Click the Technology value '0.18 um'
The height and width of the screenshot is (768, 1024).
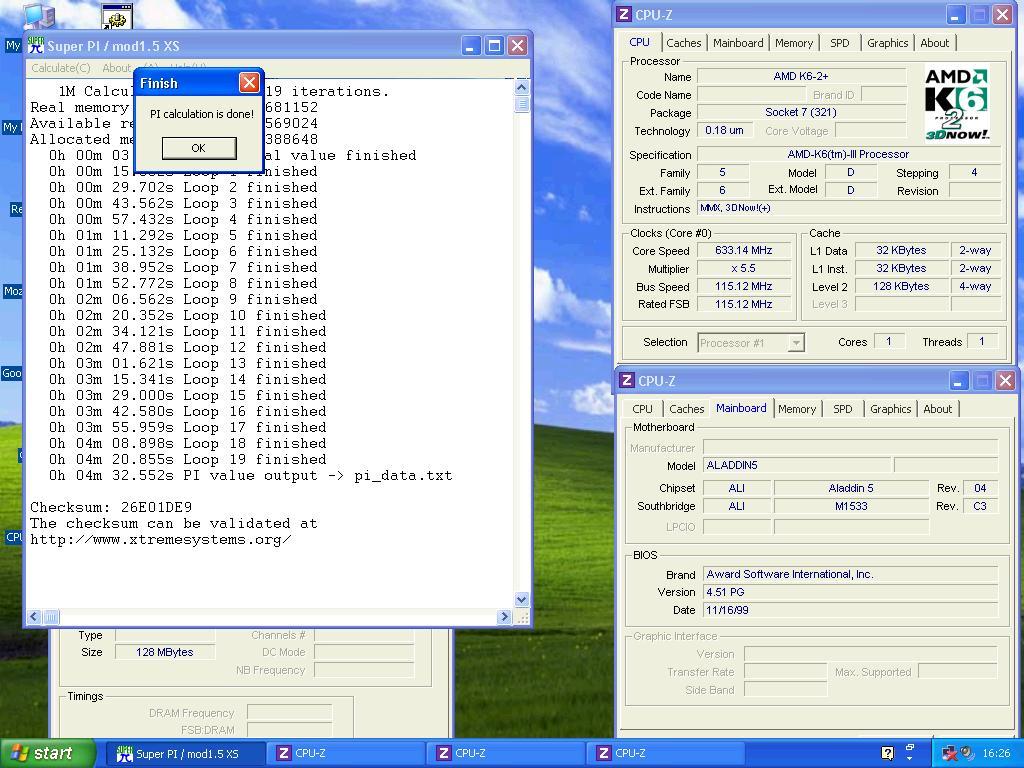point(724,131)
